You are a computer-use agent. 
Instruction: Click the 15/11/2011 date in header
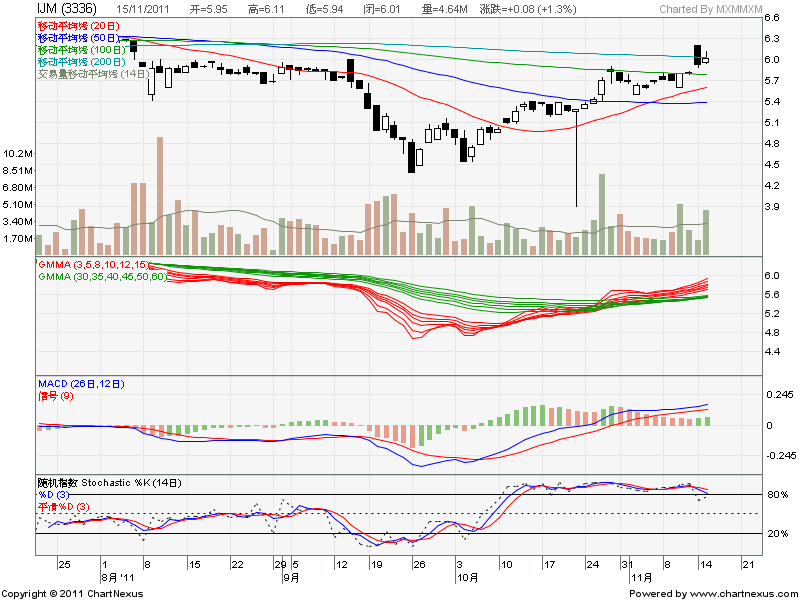pyautogui.click(x=144, y=9)
